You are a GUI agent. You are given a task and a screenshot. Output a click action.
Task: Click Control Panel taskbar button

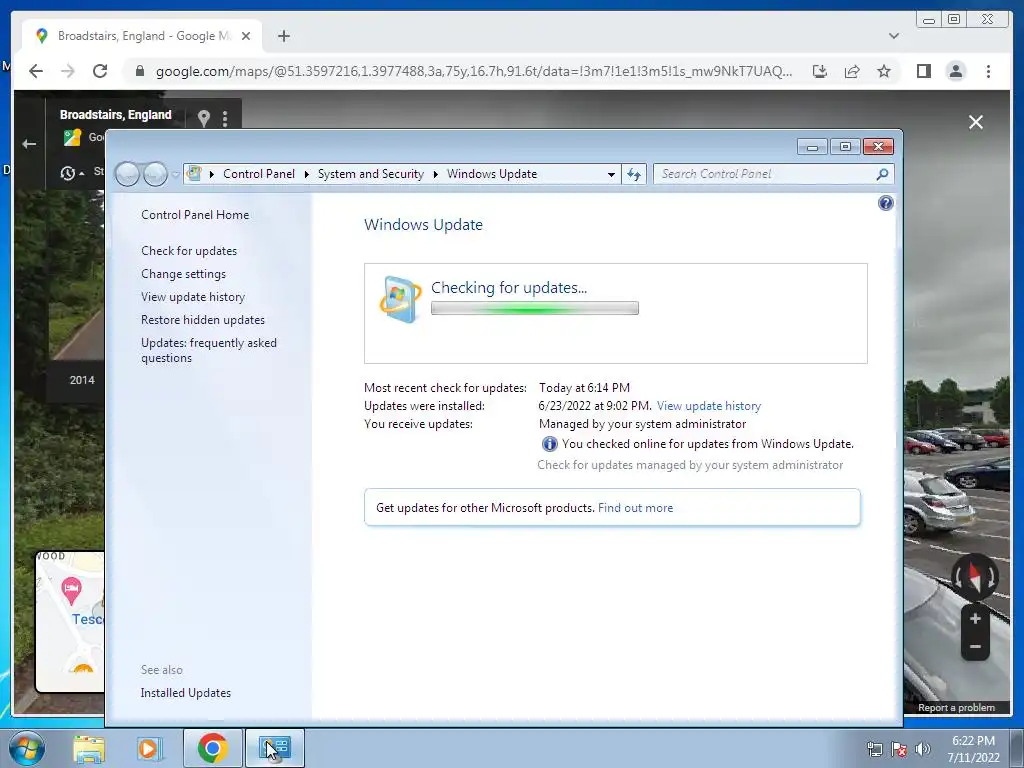(275, 748)
